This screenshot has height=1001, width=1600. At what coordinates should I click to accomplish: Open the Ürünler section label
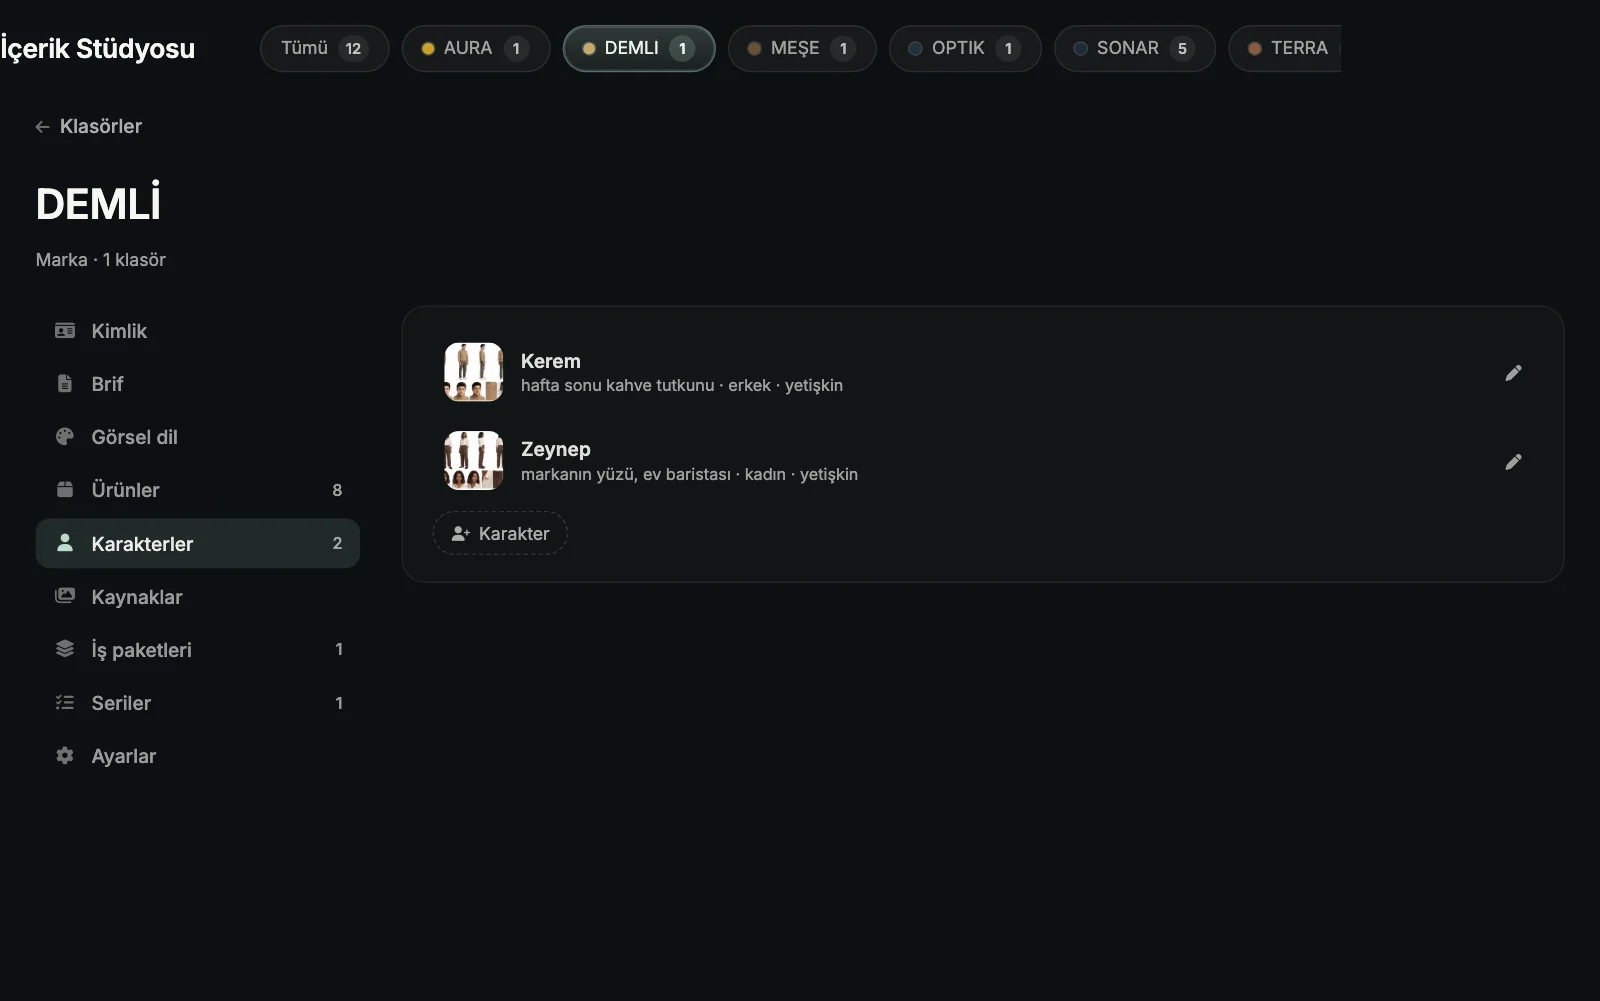[x=125, y=490]
